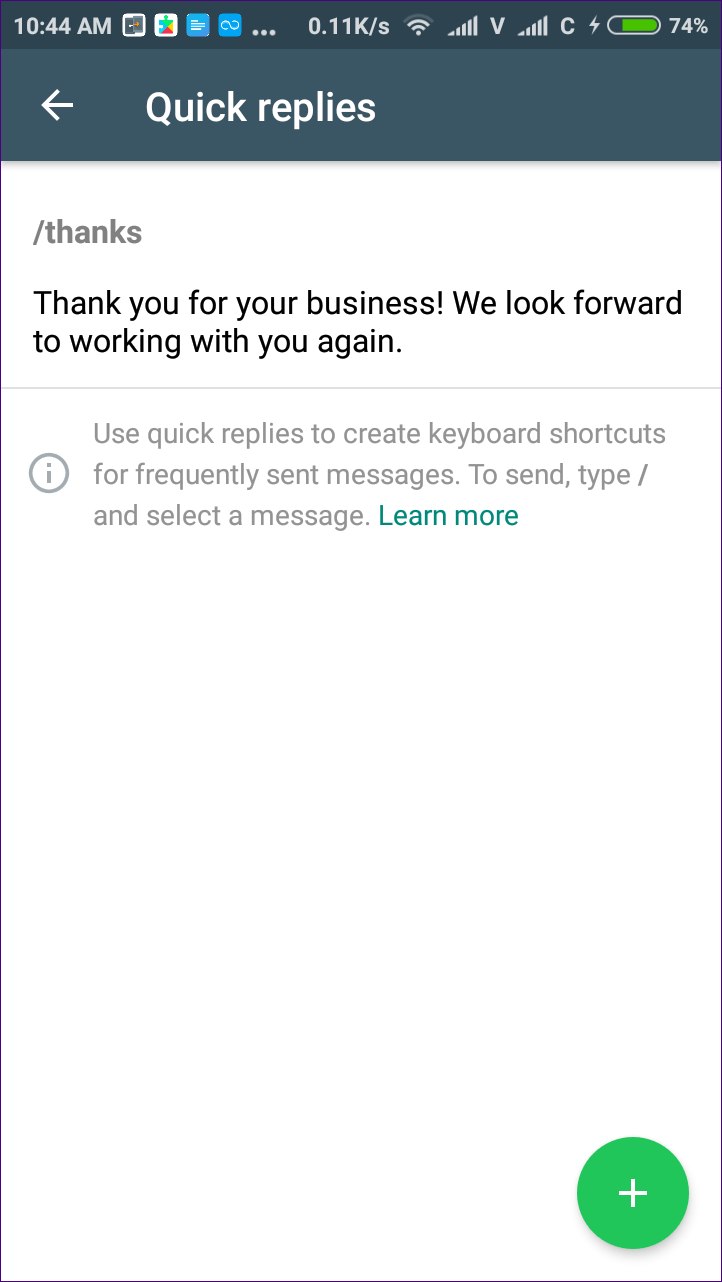Go back using the arrow icon

coord(57,106)
